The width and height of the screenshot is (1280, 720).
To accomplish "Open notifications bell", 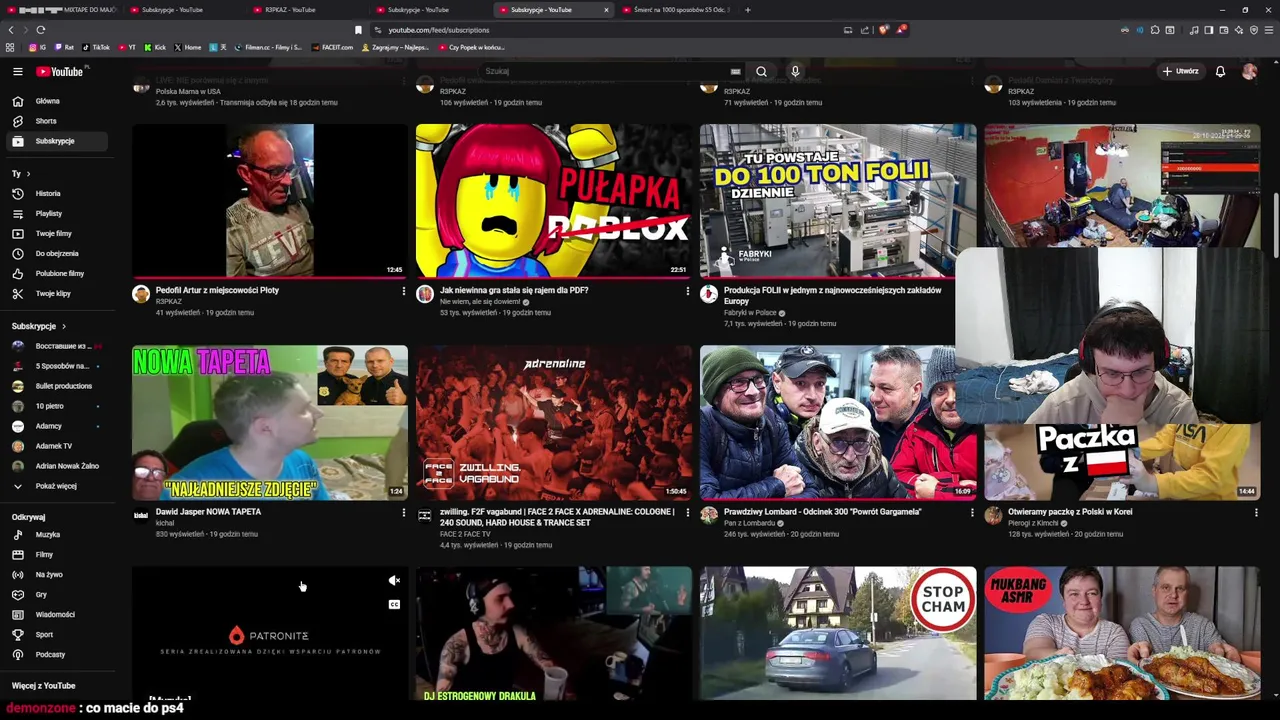I will pos(1220,71).
